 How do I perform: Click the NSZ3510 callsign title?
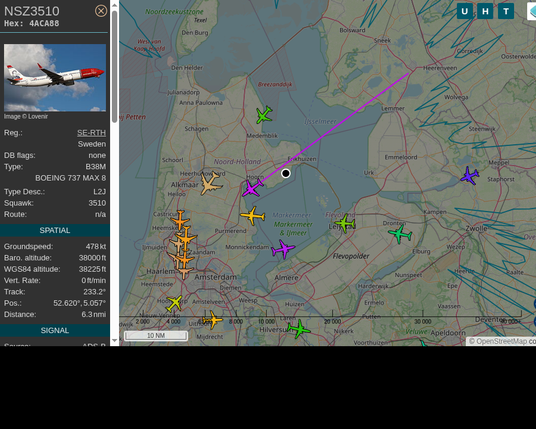coord(32,11)
